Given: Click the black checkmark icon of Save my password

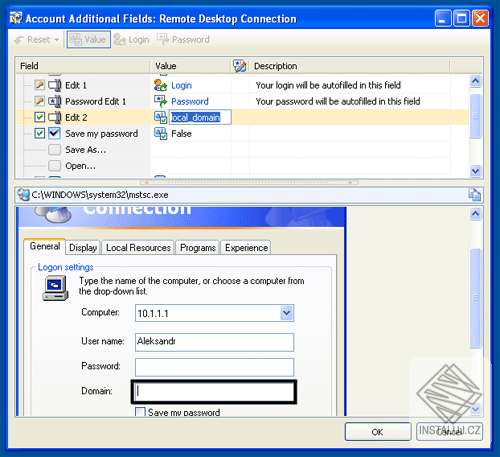Looking at the screenshot, I should 54,133.
